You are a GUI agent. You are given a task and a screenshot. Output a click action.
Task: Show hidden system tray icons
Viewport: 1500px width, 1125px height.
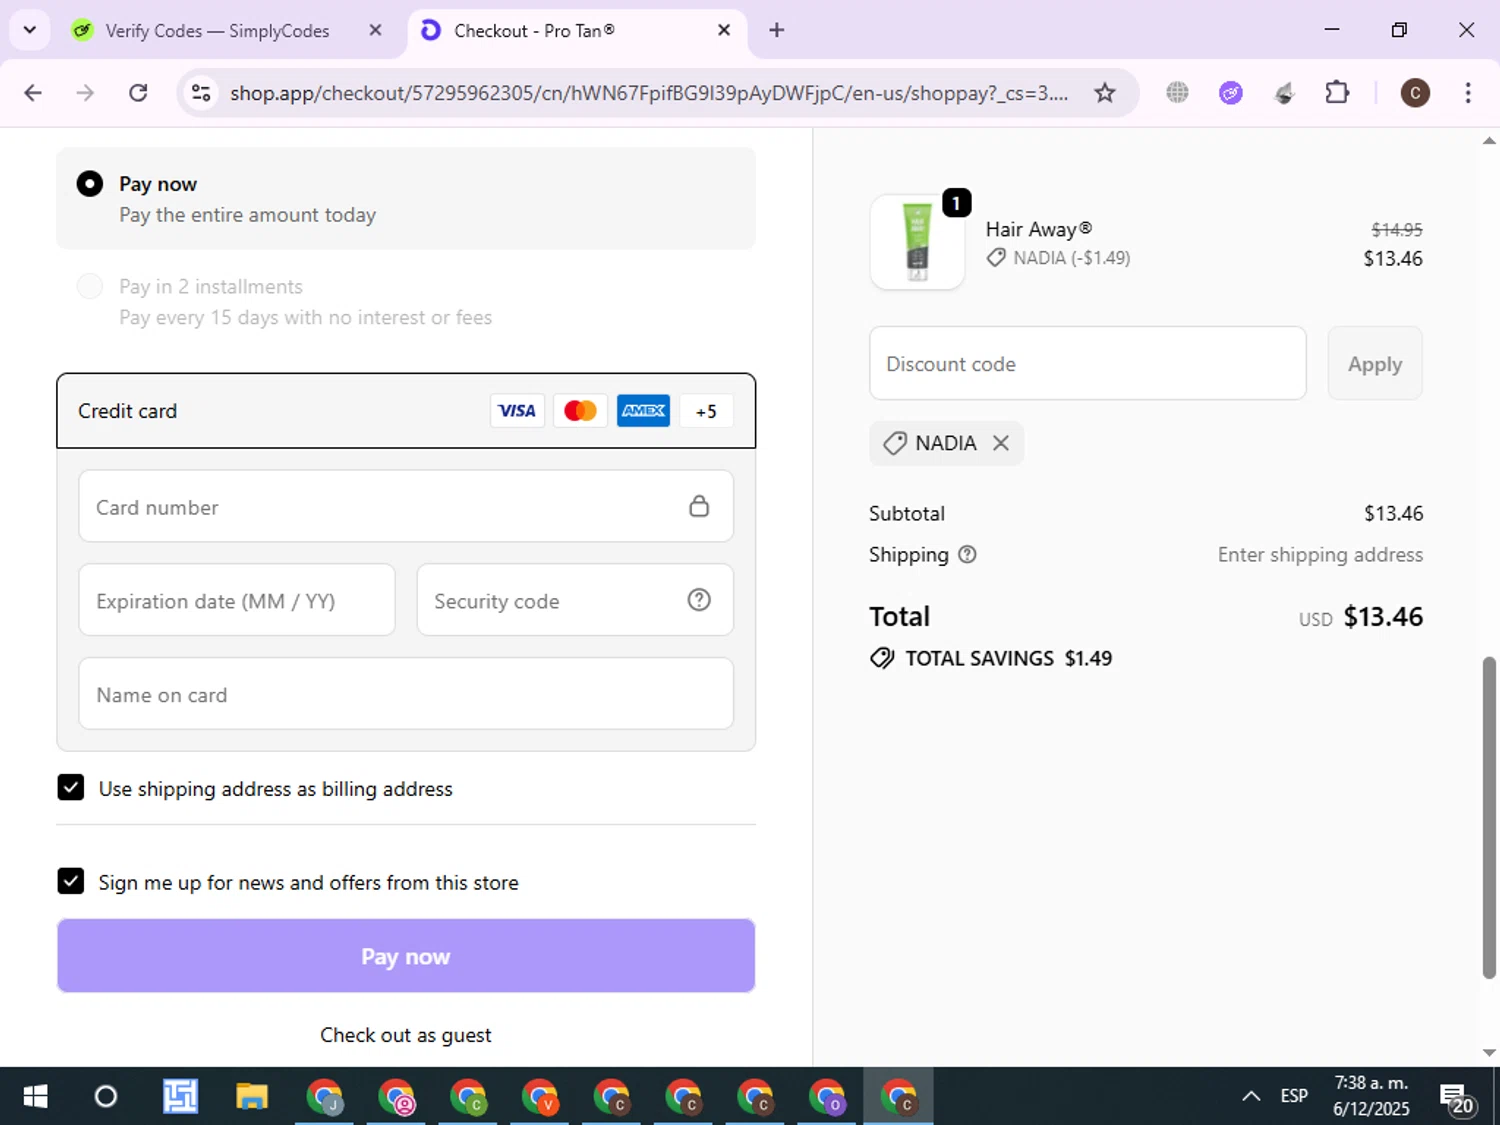pyautogui.click(x=1251, y=1097)
